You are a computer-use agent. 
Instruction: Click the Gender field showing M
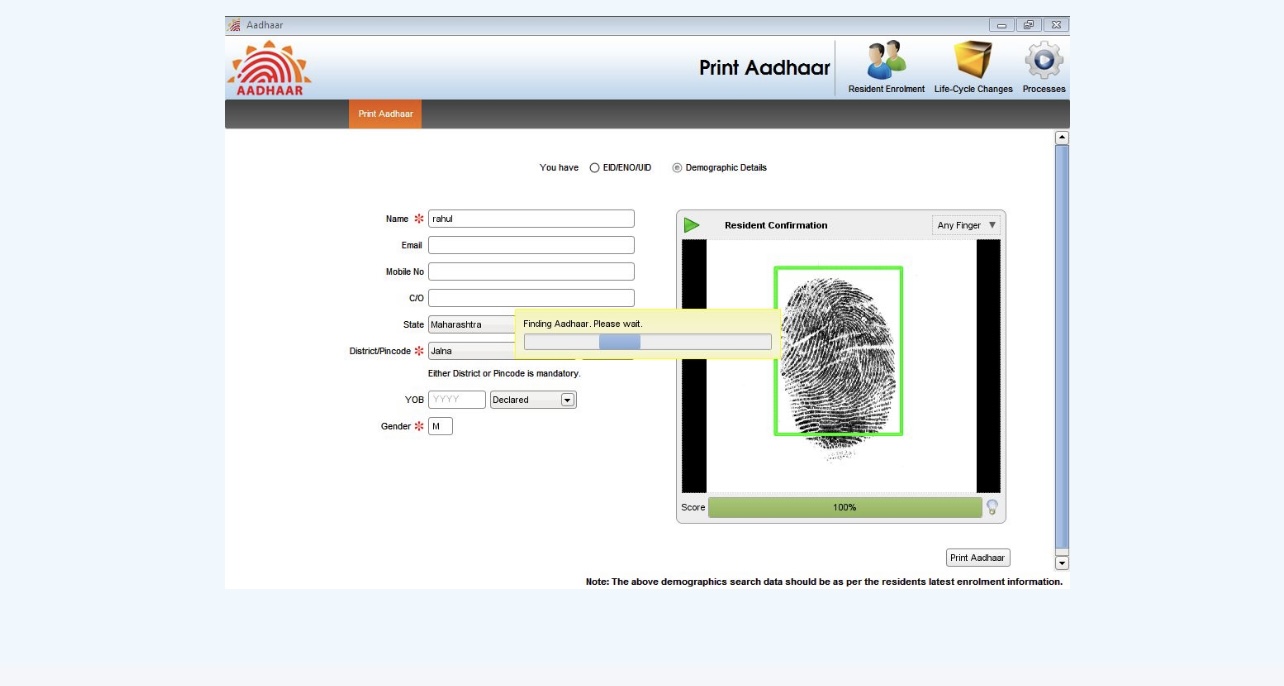[440, 426]
